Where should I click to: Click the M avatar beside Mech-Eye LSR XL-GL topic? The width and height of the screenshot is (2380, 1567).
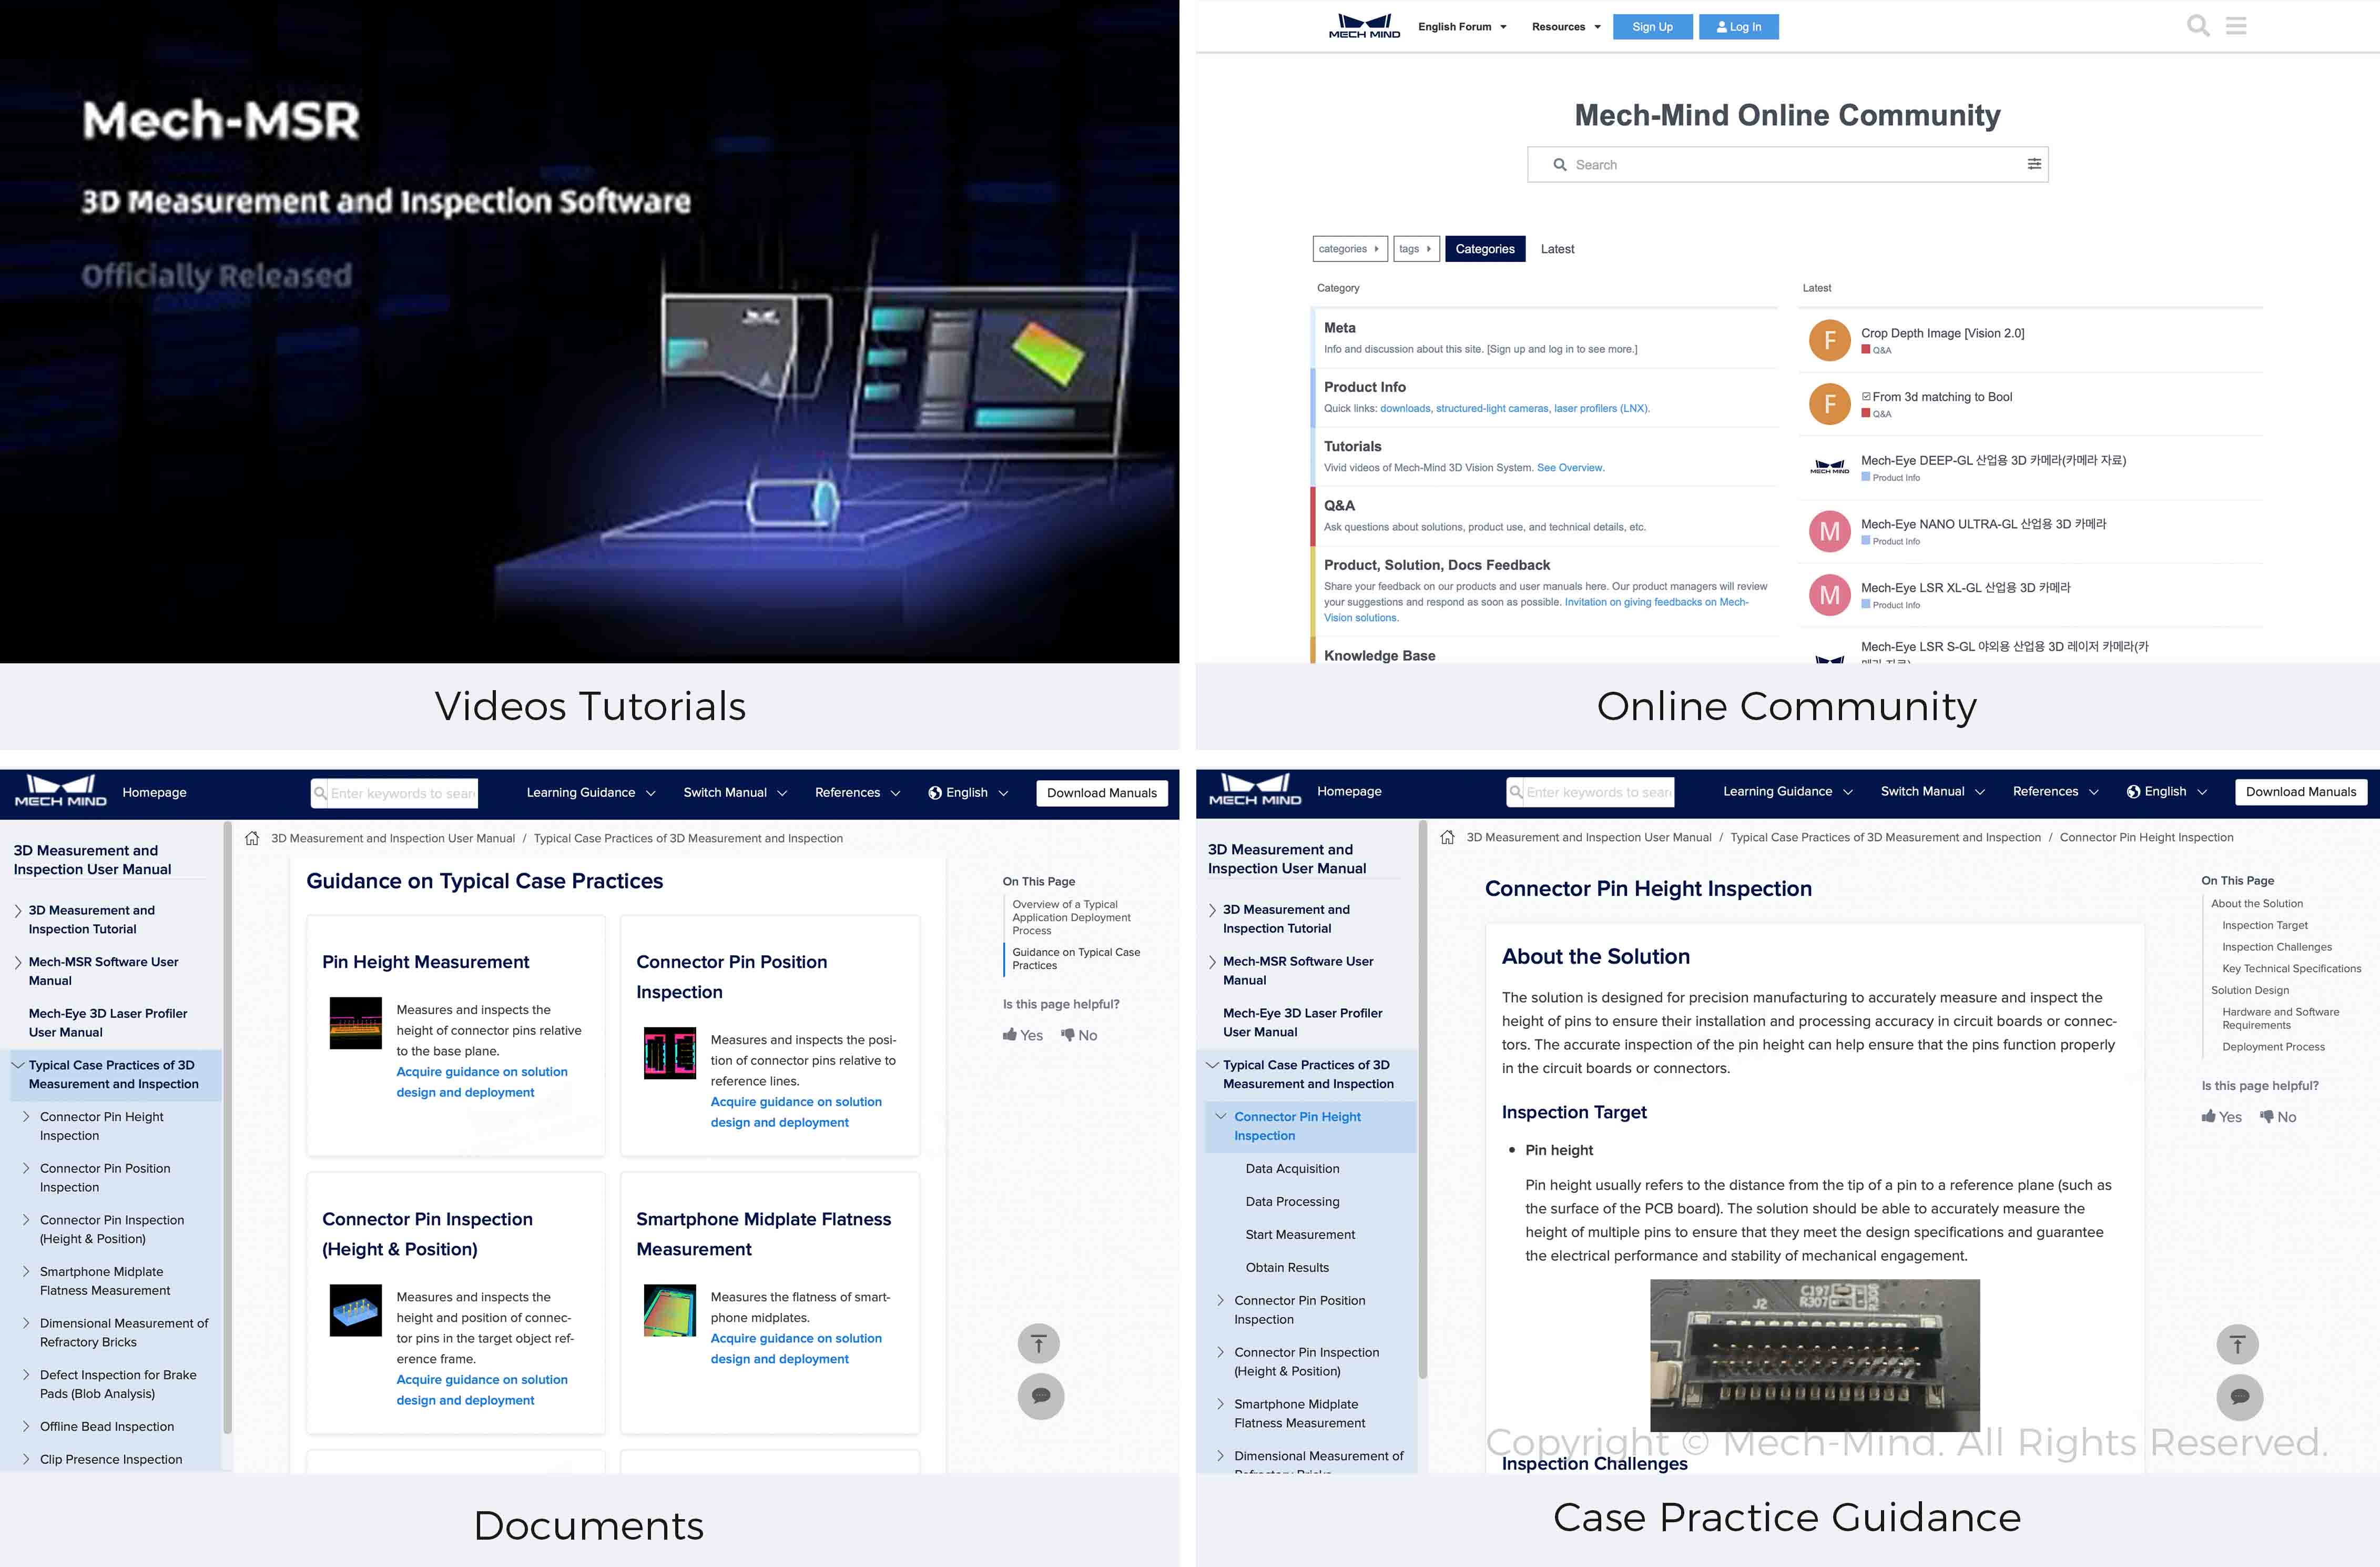(1829, 595)
